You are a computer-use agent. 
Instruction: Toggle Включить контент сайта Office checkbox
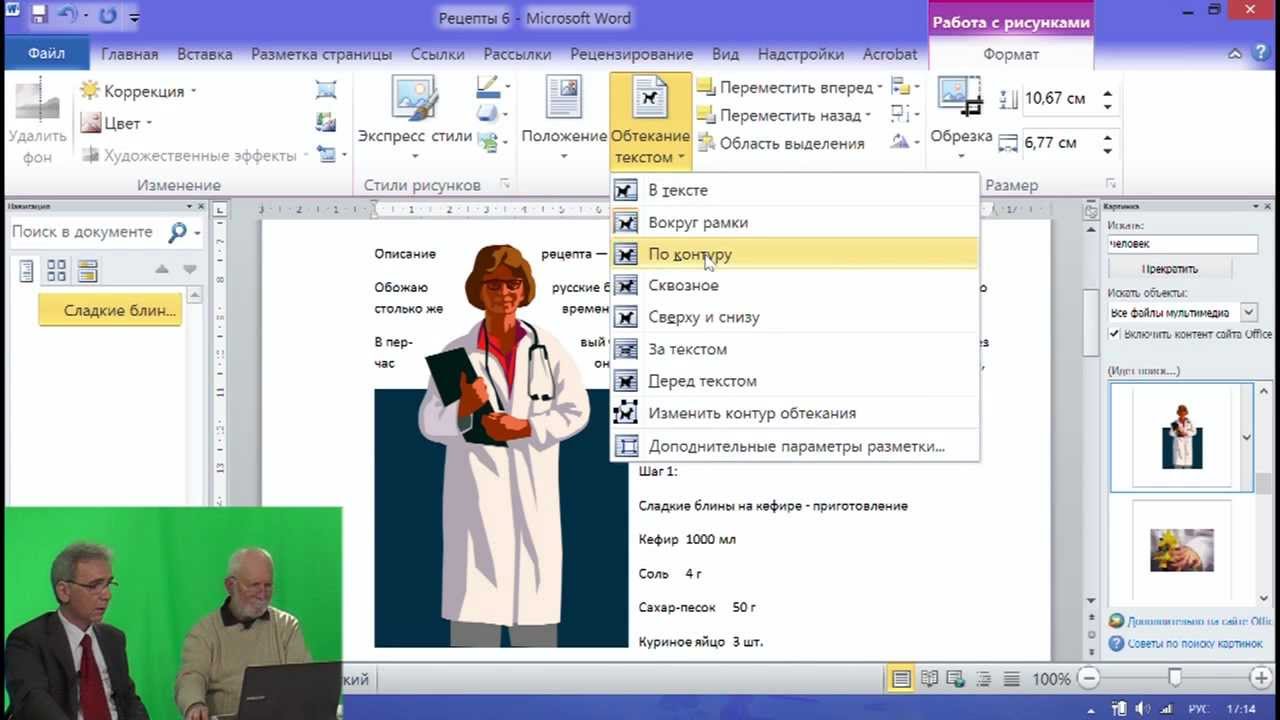(x=1115, y=334)
